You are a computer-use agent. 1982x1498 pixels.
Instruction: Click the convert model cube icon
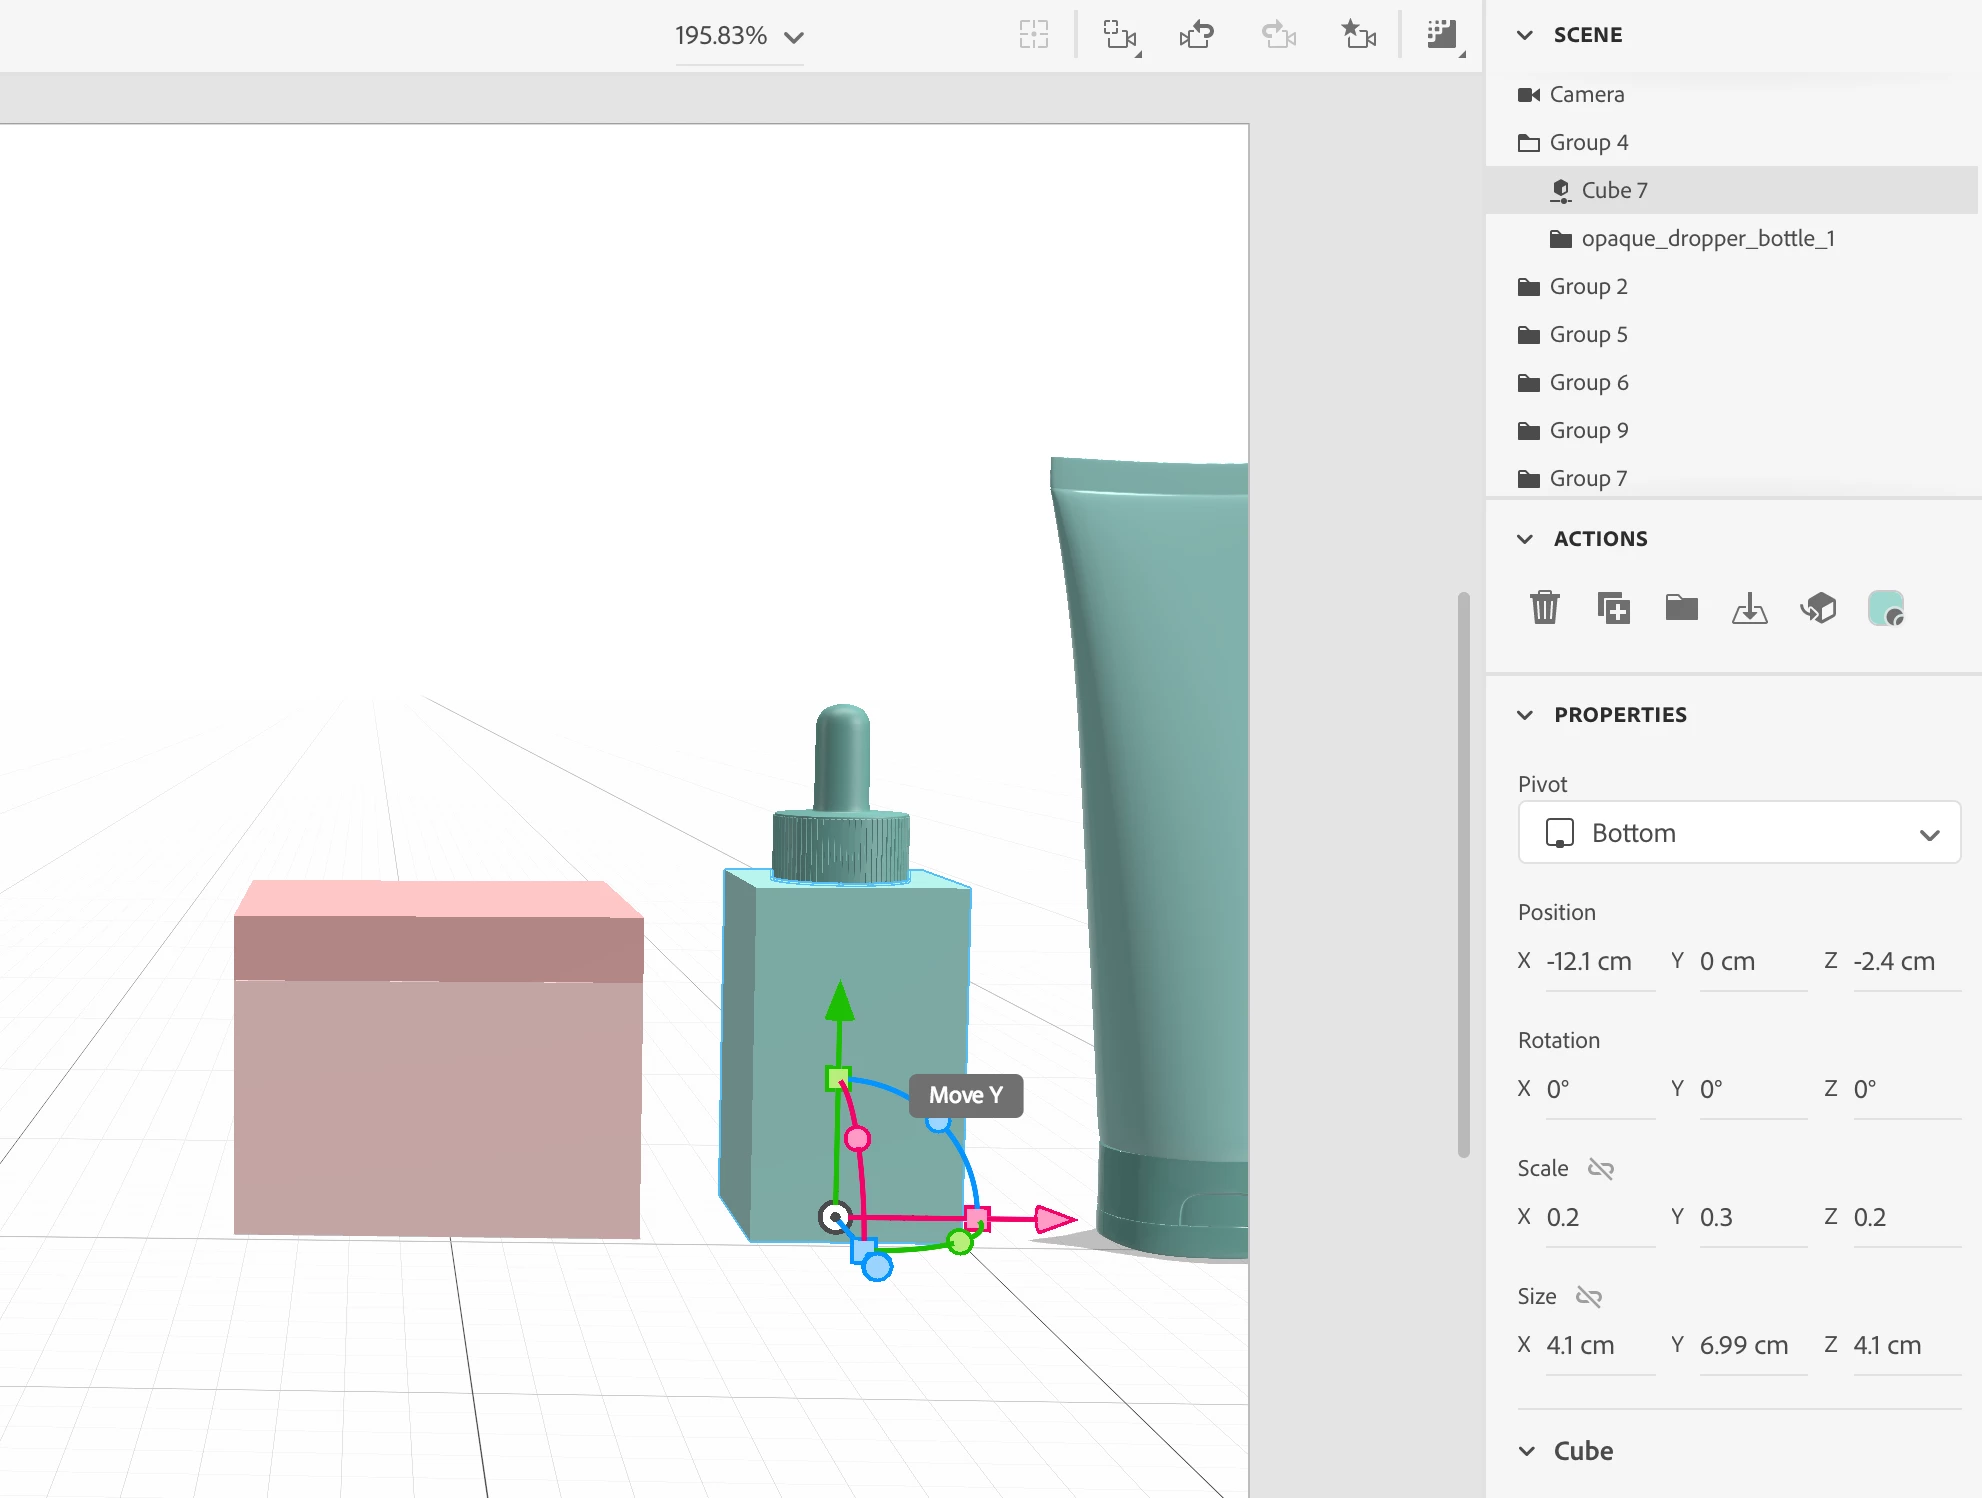pos(1817,607)
